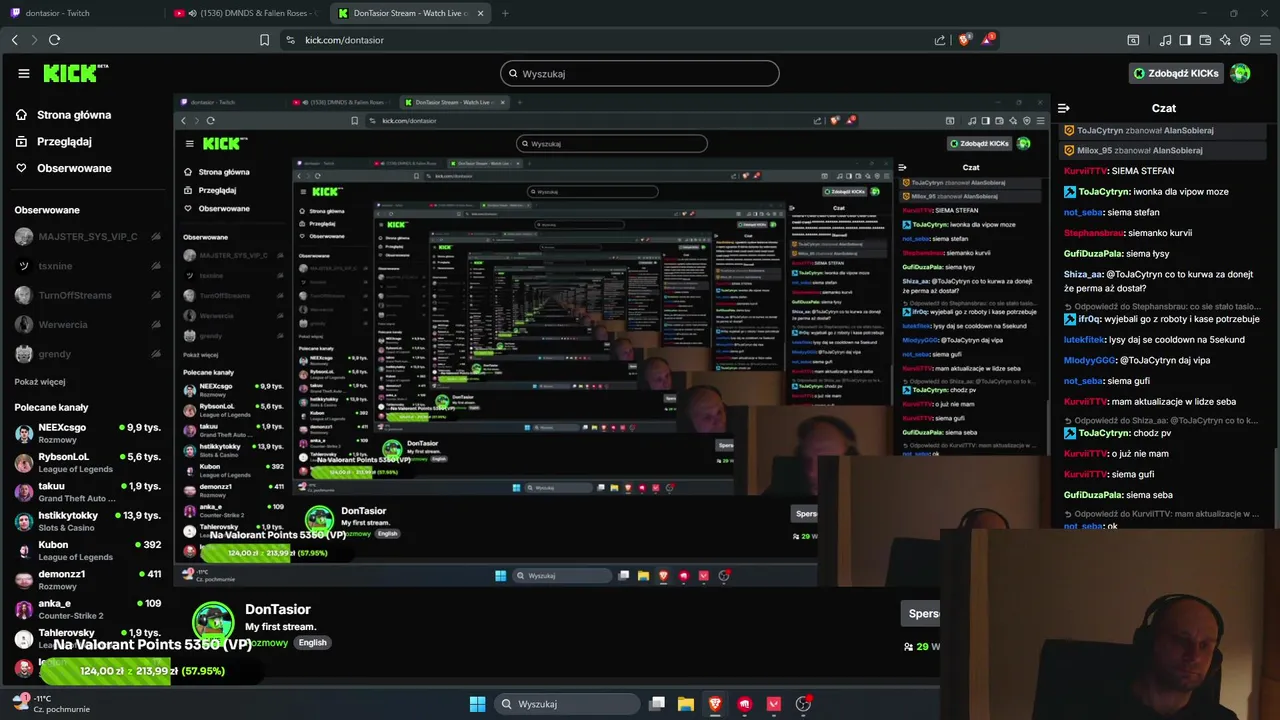The height and width of the screenshot is (720, 1280).
Task: Close the DonTasior Stream tab
Action: click(480, 13)
